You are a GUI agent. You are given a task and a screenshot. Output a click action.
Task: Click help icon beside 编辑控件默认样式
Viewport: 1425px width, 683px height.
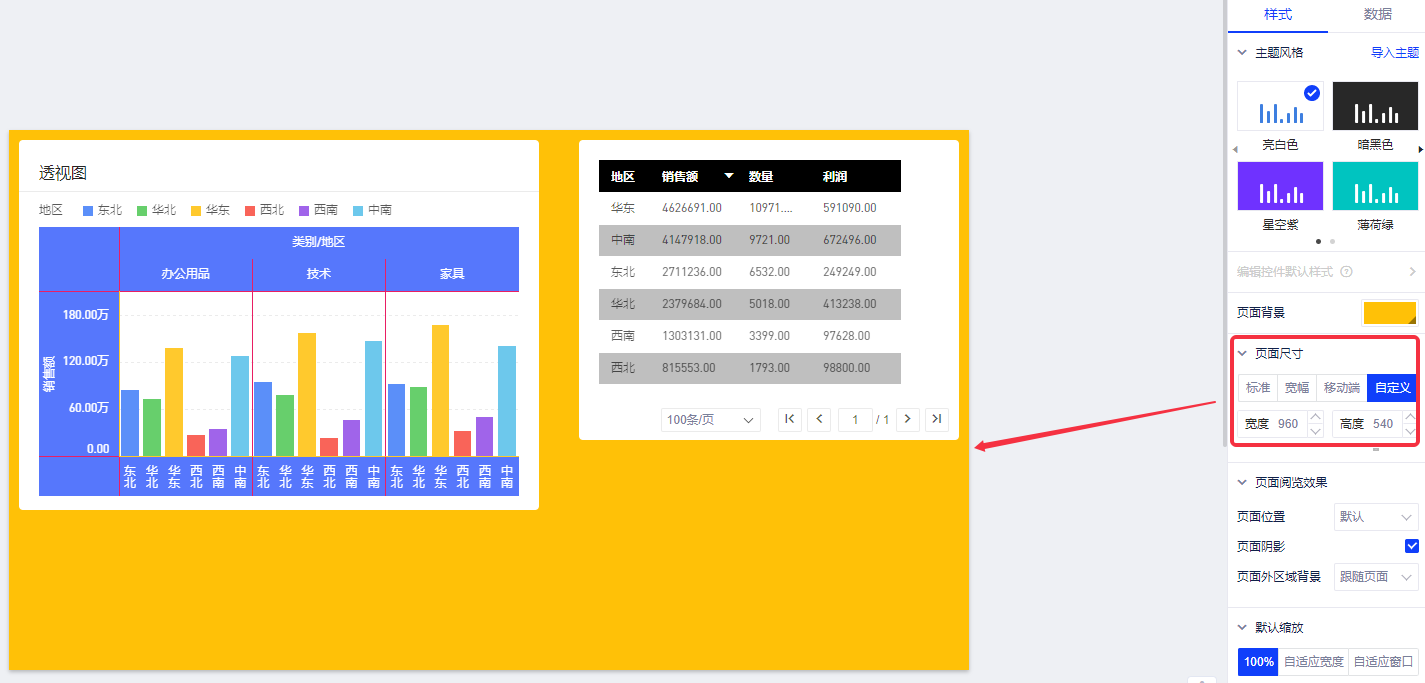click(x=1346, y=272)
